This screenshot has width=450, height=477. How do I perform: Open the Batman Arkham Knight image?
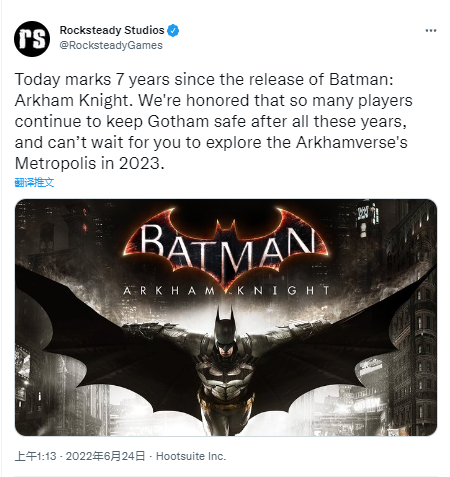tap(226, 317)
